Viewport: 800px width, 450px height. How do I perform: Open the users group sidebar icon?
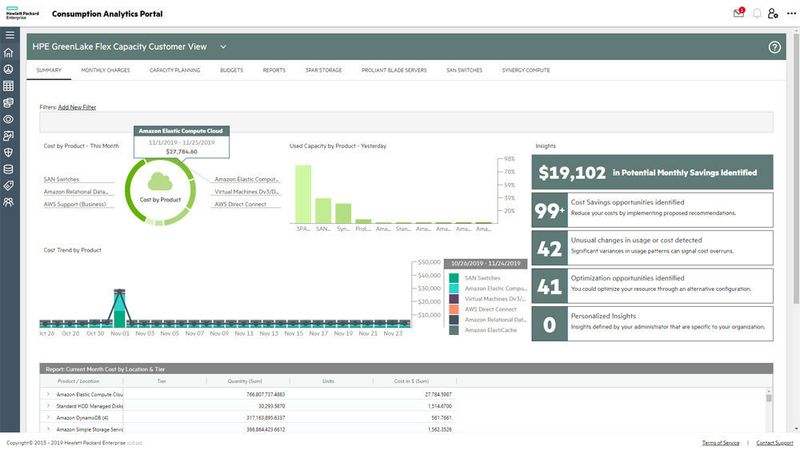click(9, 203)
